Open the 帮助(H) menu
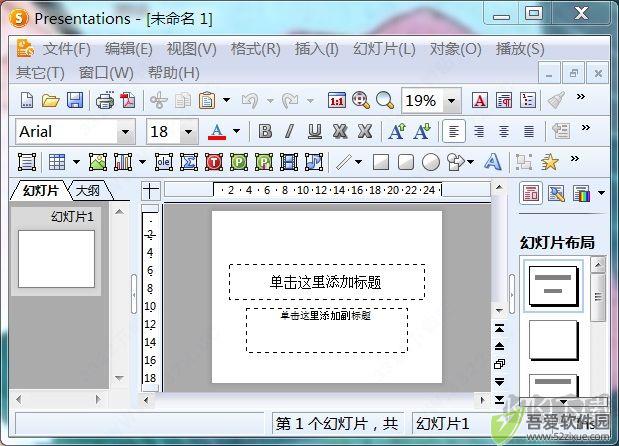This screenshot has height=446, width=619. (x=173, y=73)
